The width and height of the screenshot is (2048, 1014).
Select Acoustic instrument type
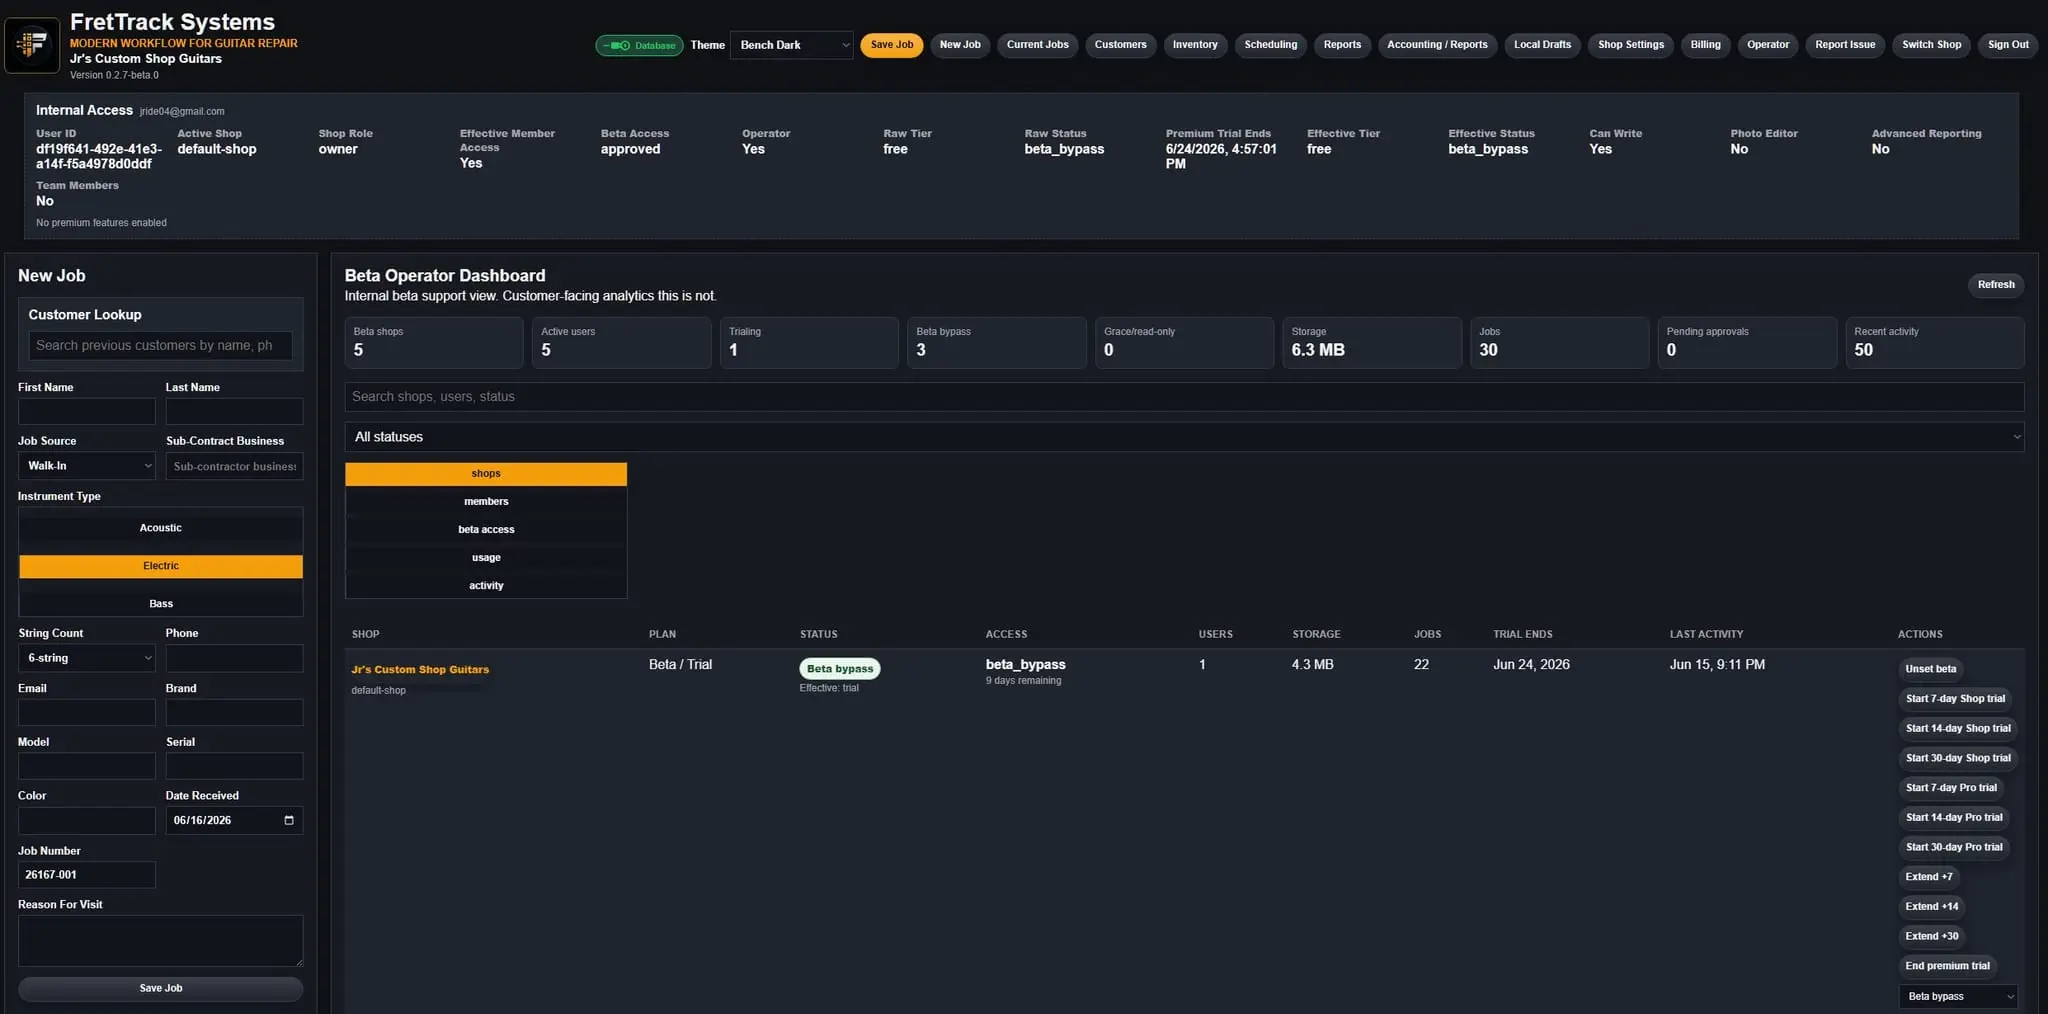point(161,528)
